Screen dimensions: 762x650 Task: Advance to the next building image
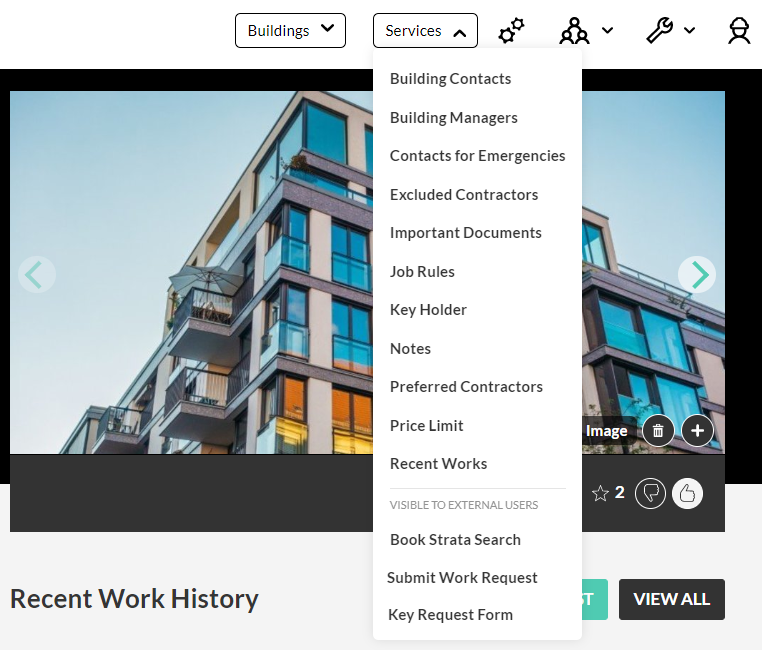[x=697, y=274]
